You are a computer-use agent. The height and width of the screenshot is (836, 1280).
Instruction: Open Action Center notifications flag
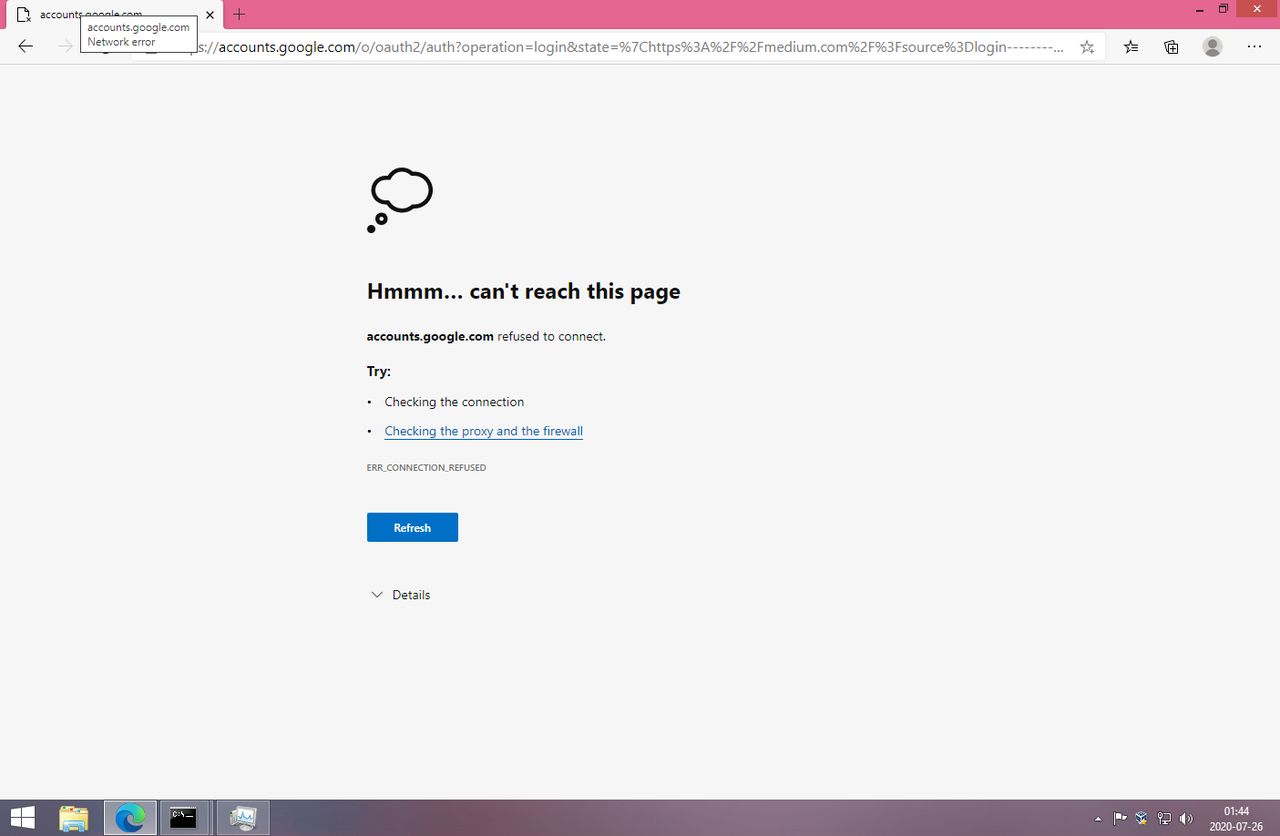pos(1119,817)
